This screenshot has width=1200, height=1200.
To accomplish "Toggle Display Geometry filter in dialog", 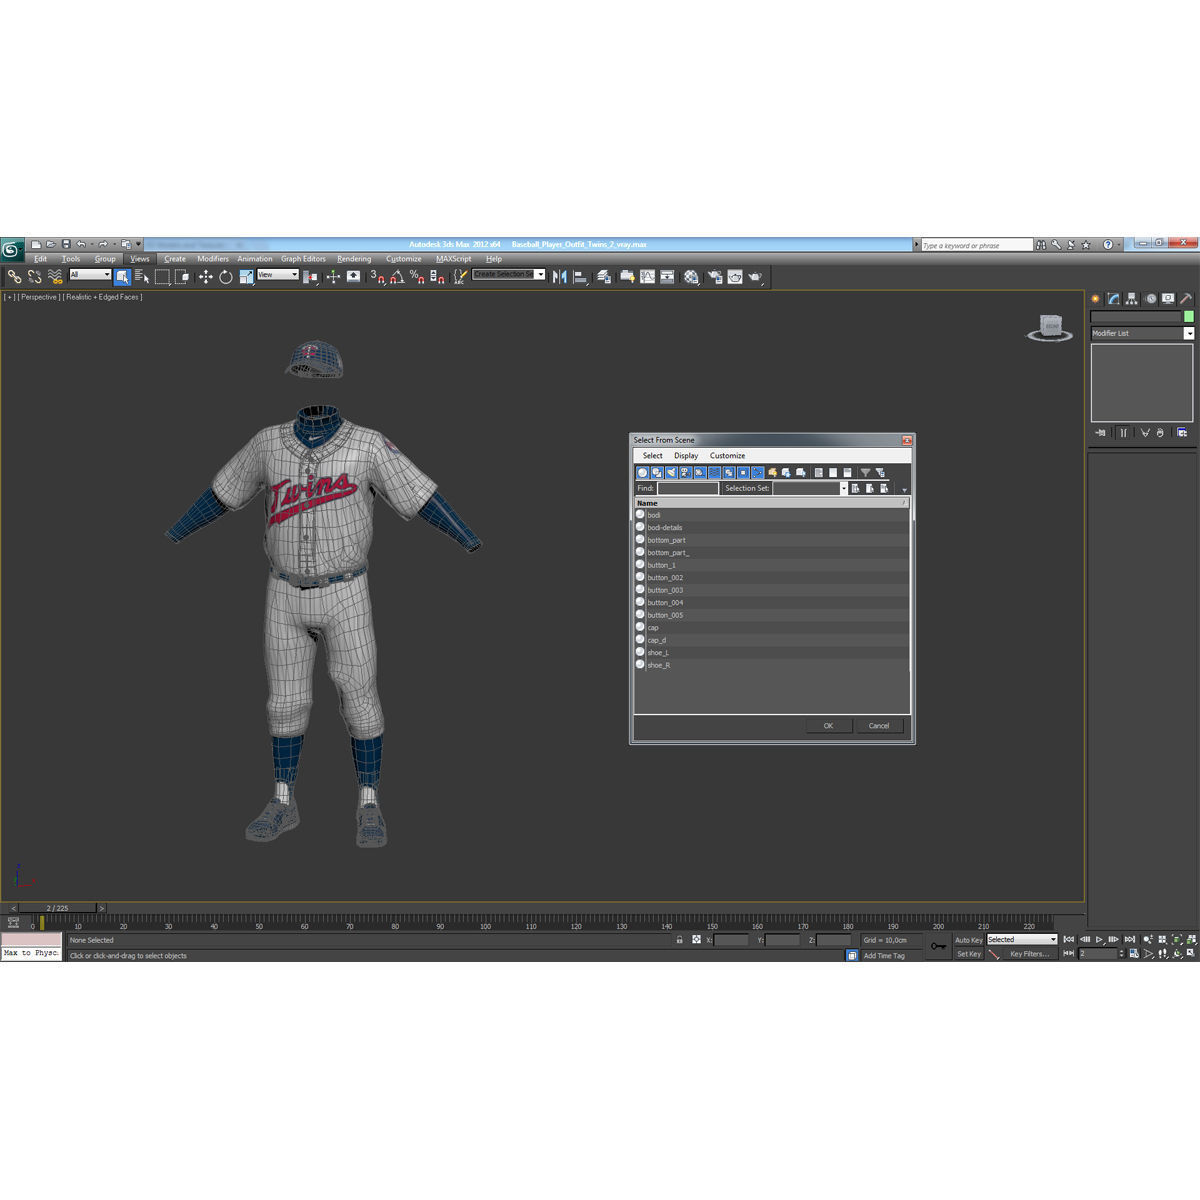I will tap(642, 472).
